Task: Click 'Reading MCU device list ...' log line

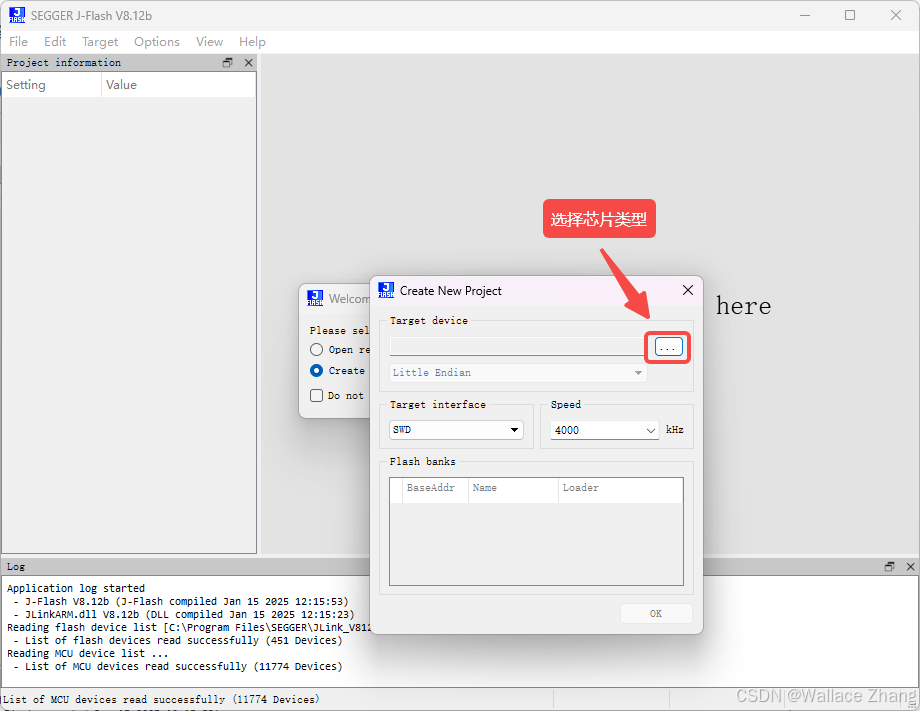Action: point(87,654)
